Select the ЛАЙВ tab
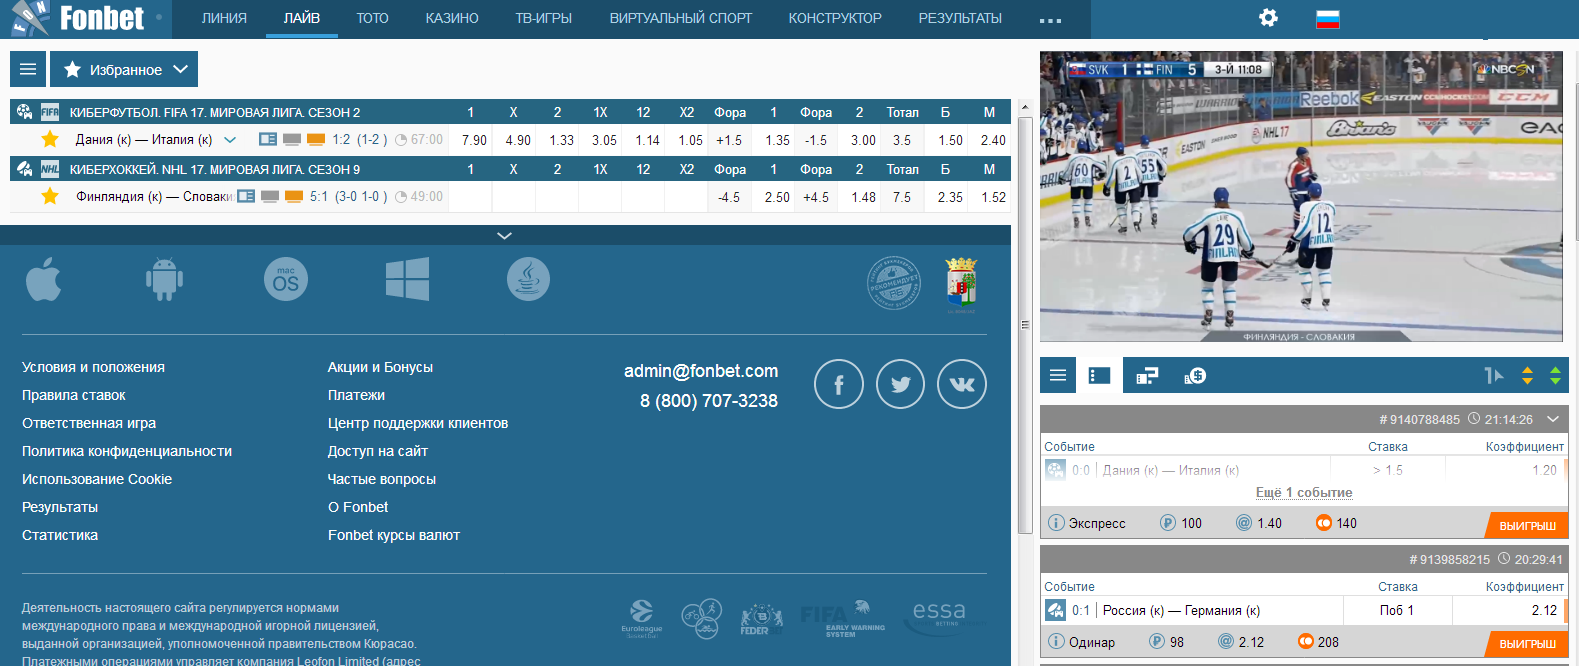 (x=302, y=18)
